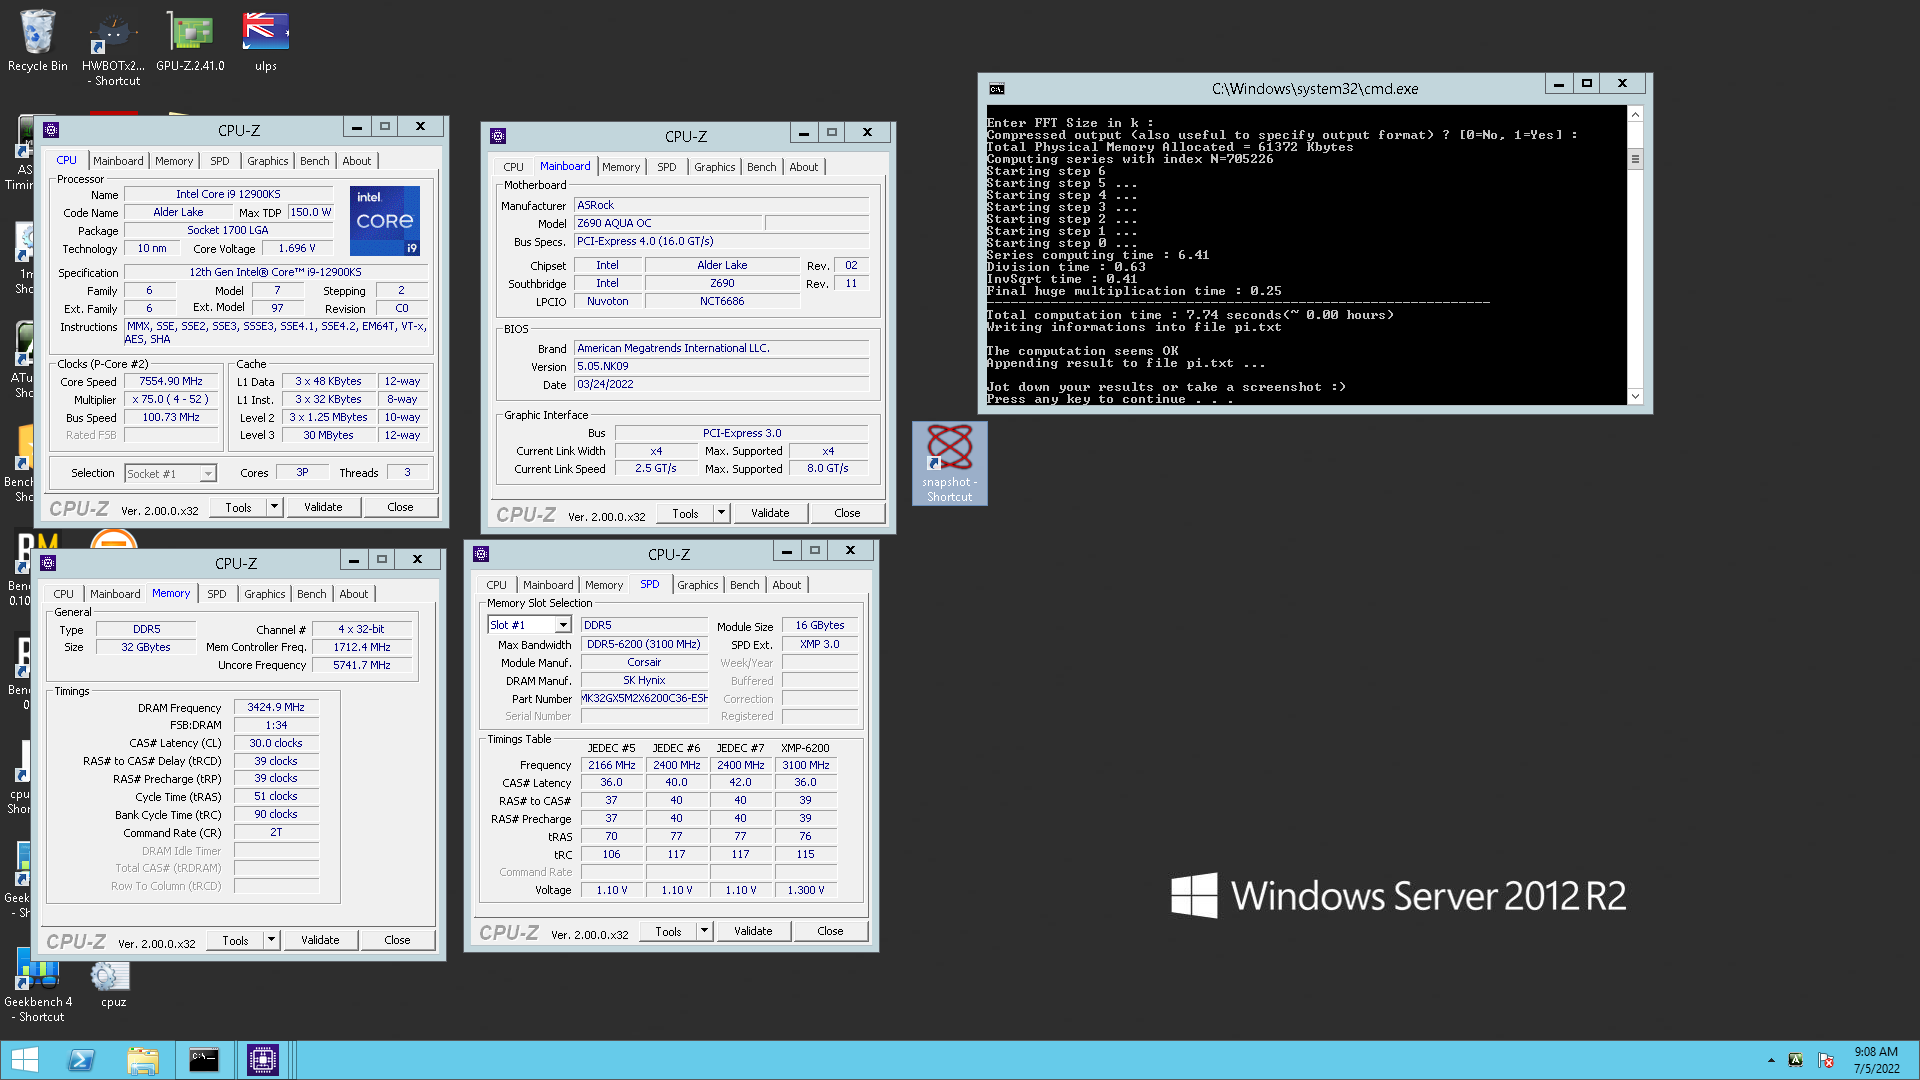Click the Core Speed 7554.90 MHz field
The height and width of the screenshot is (1080, 1920).
[x=171, y=382]
